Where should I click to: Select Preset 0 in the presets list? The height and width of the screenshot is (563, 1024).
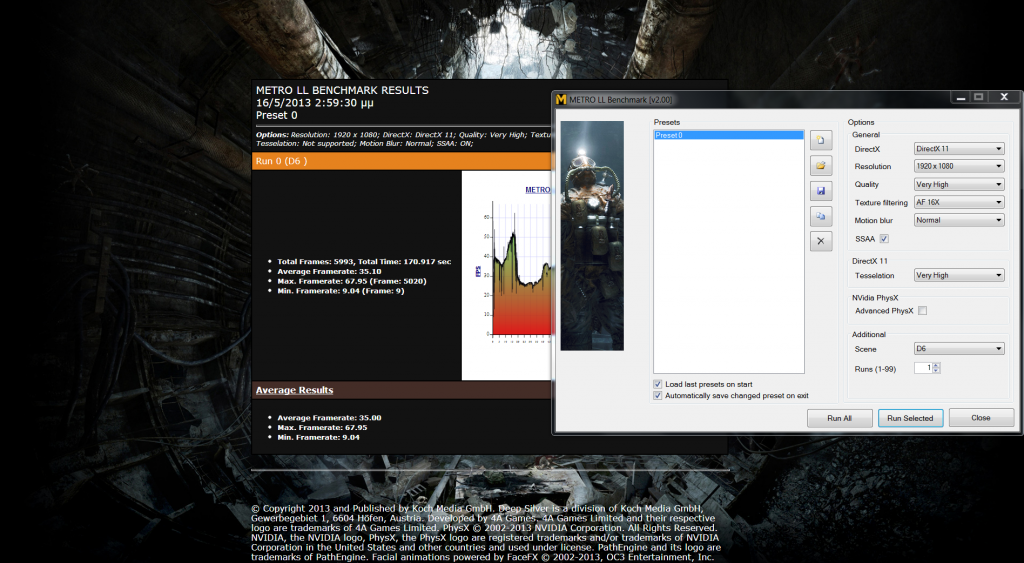[728, 135]
